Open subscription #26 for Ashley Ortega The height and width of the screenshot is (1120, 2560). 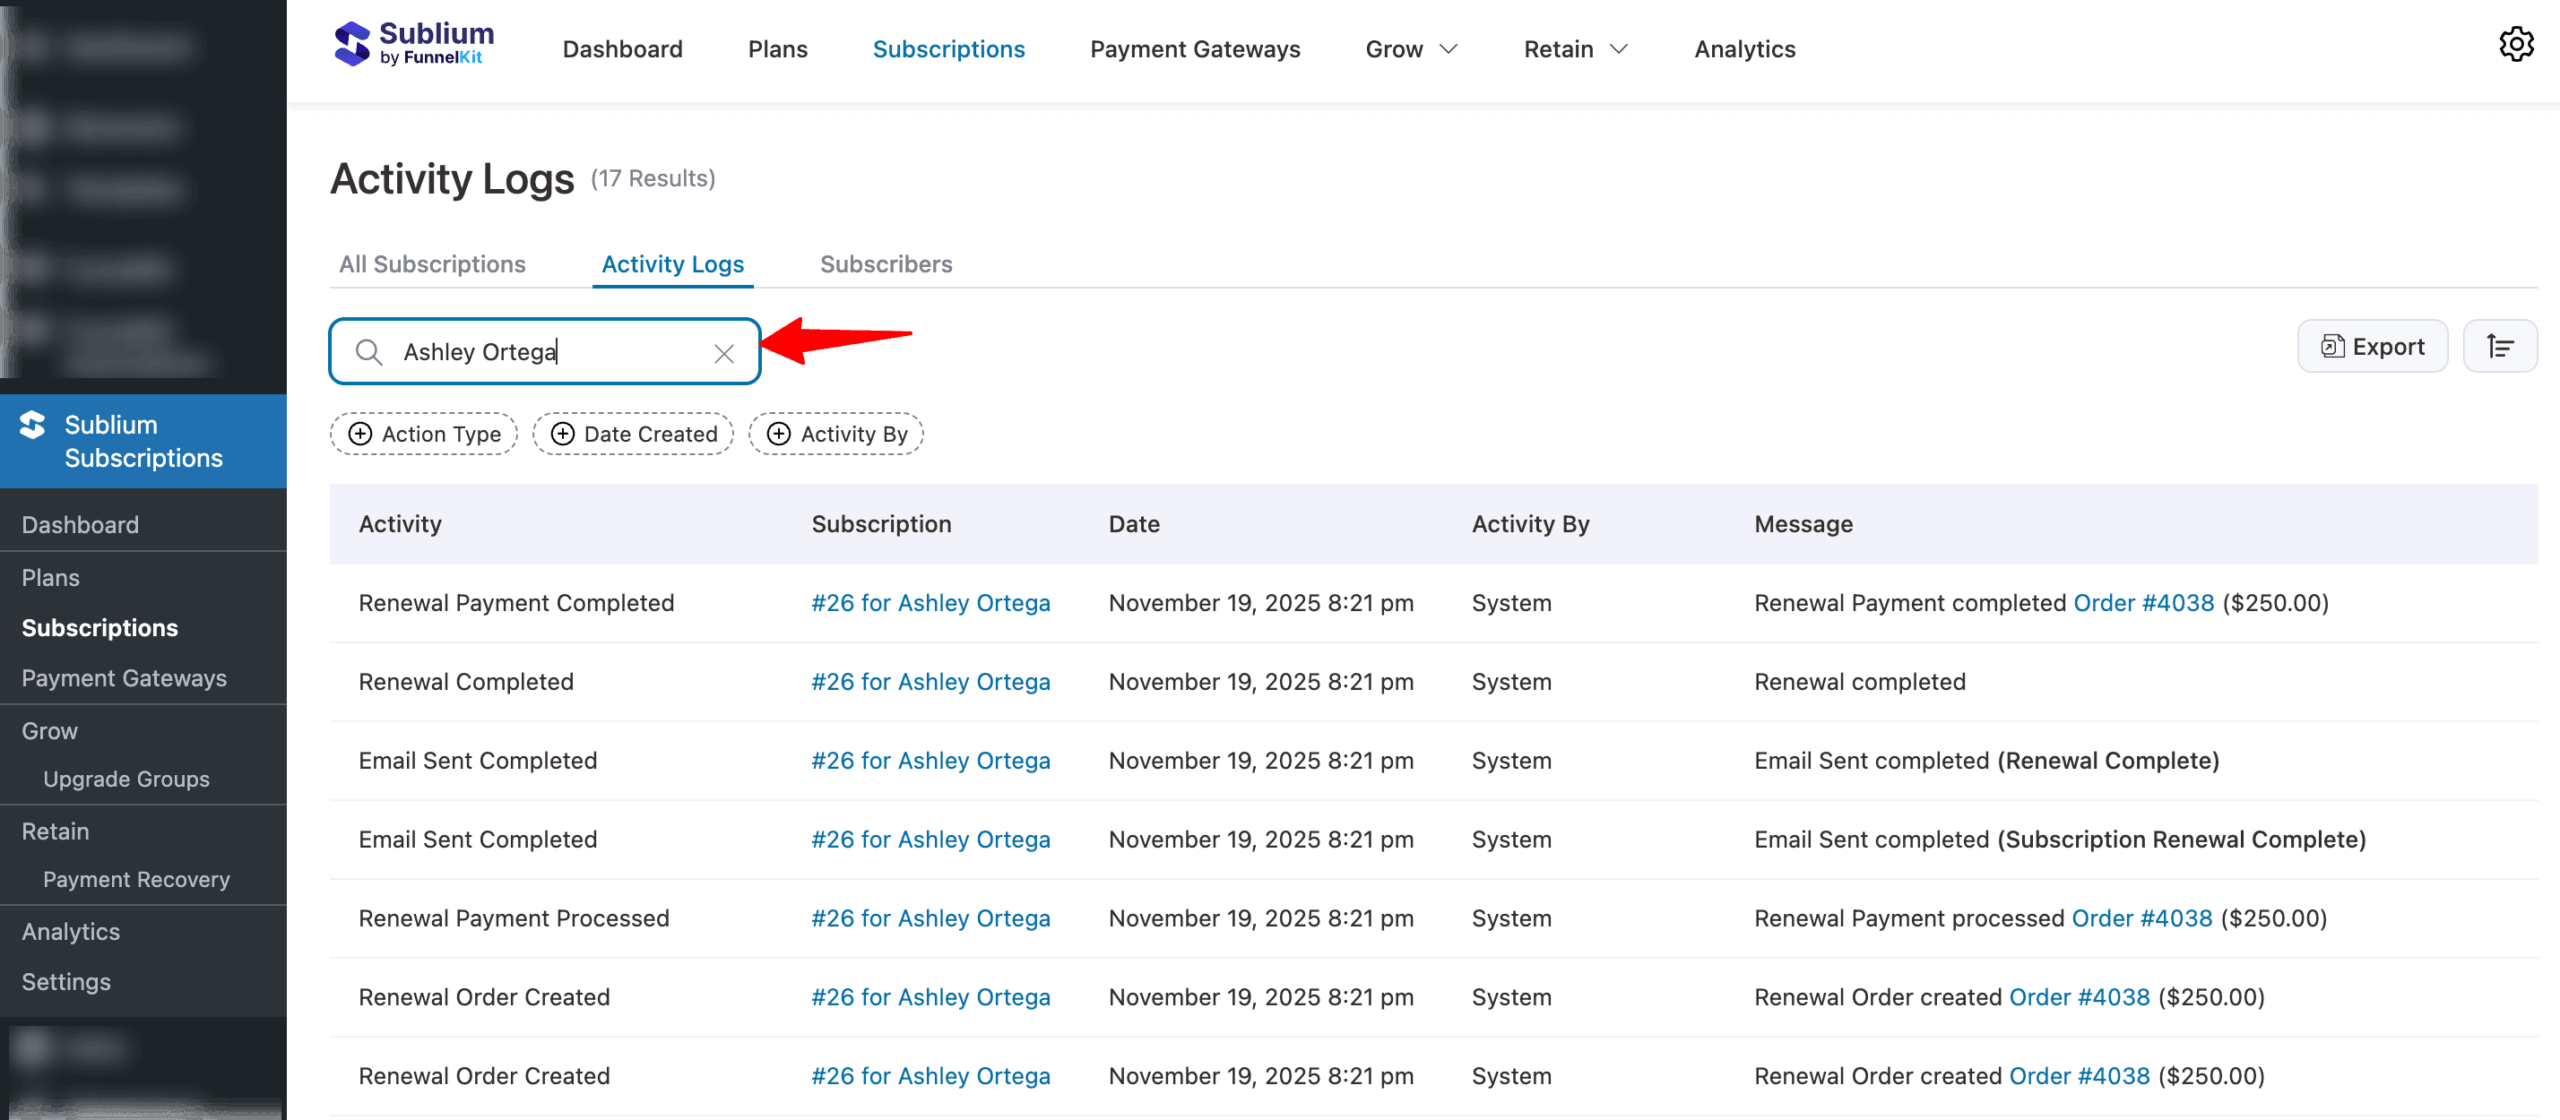930,602
